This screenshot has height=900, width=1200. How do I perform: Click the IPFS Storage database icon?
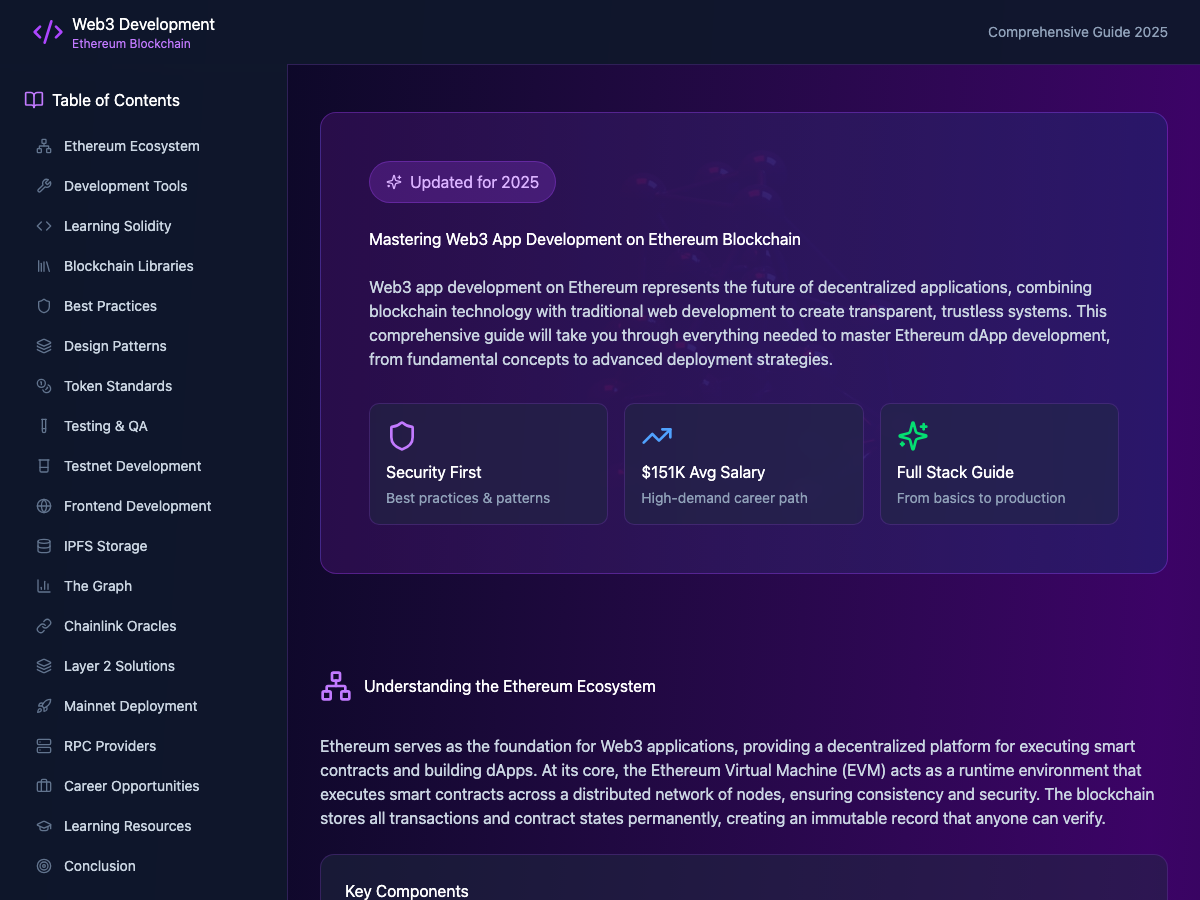tap(44, 546)
